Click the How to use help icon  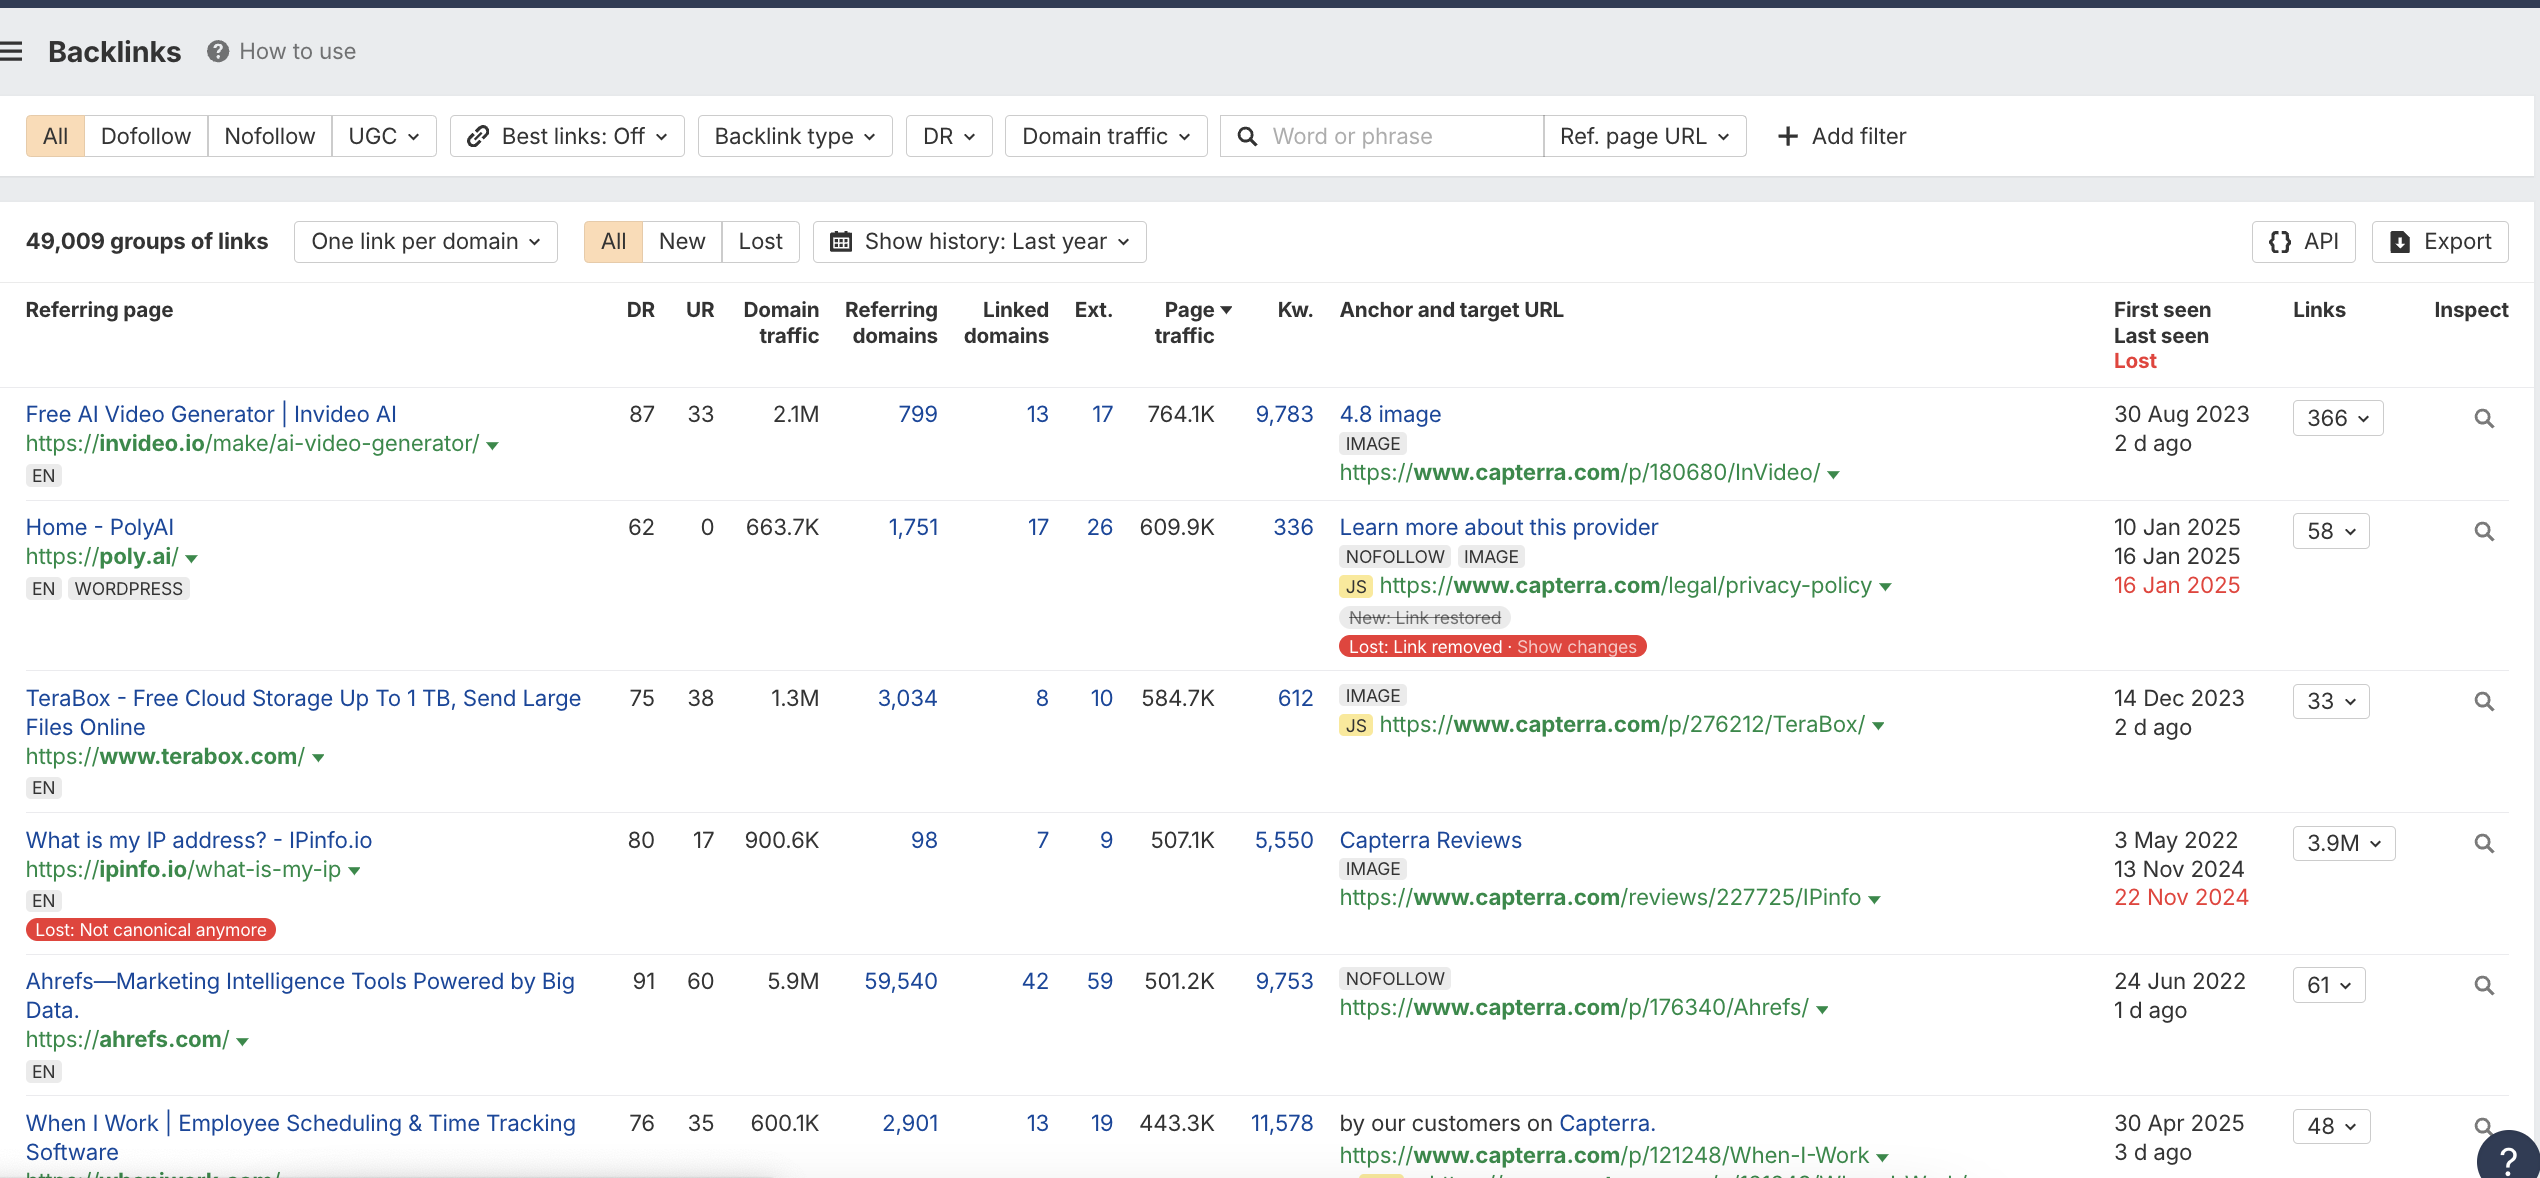[218, 51]
